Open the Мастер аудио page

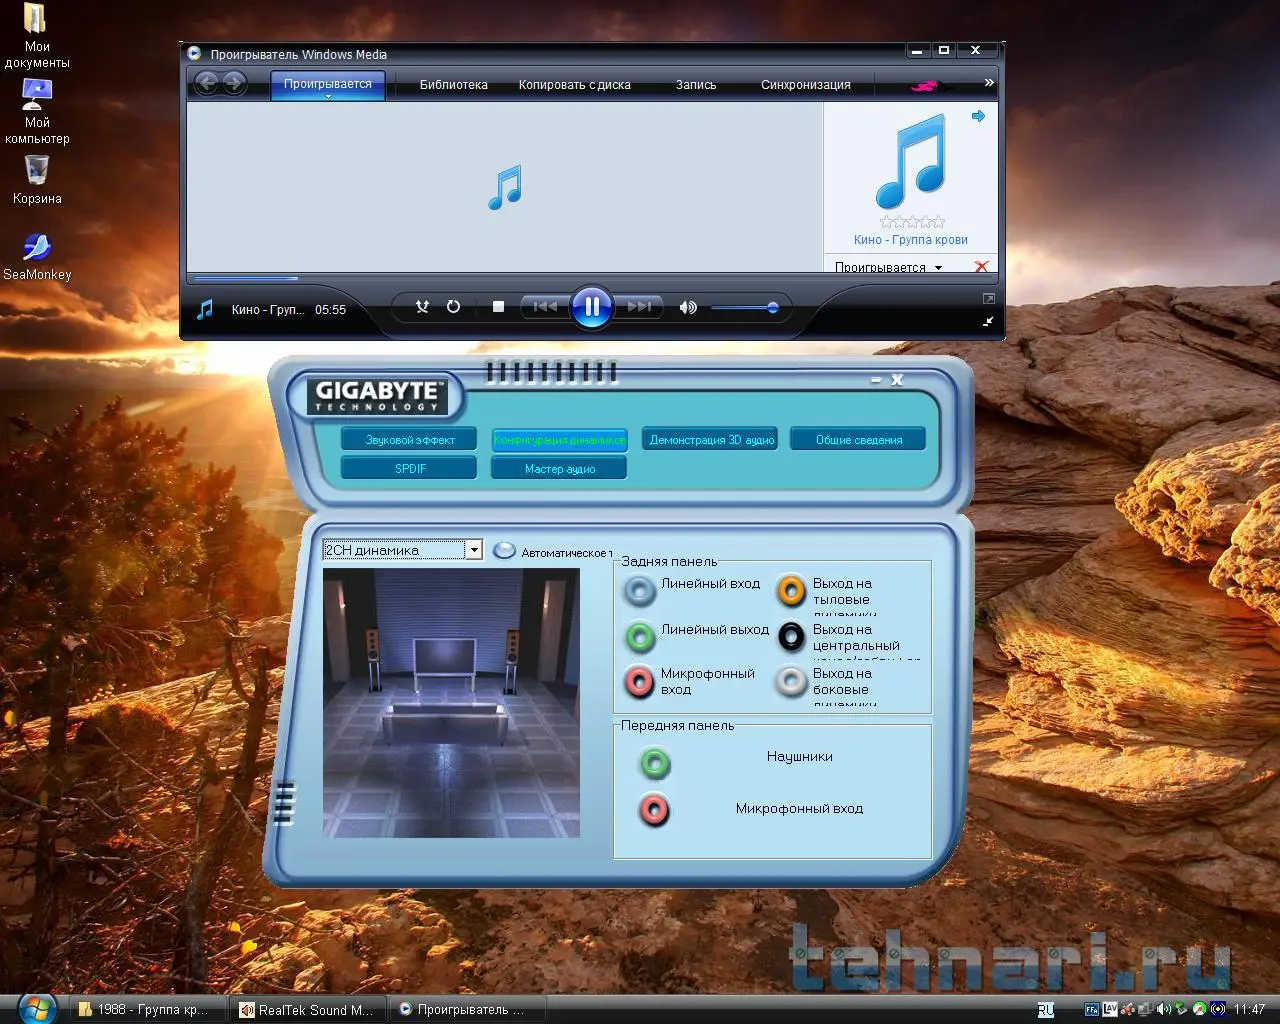click(x=559, y=468)
